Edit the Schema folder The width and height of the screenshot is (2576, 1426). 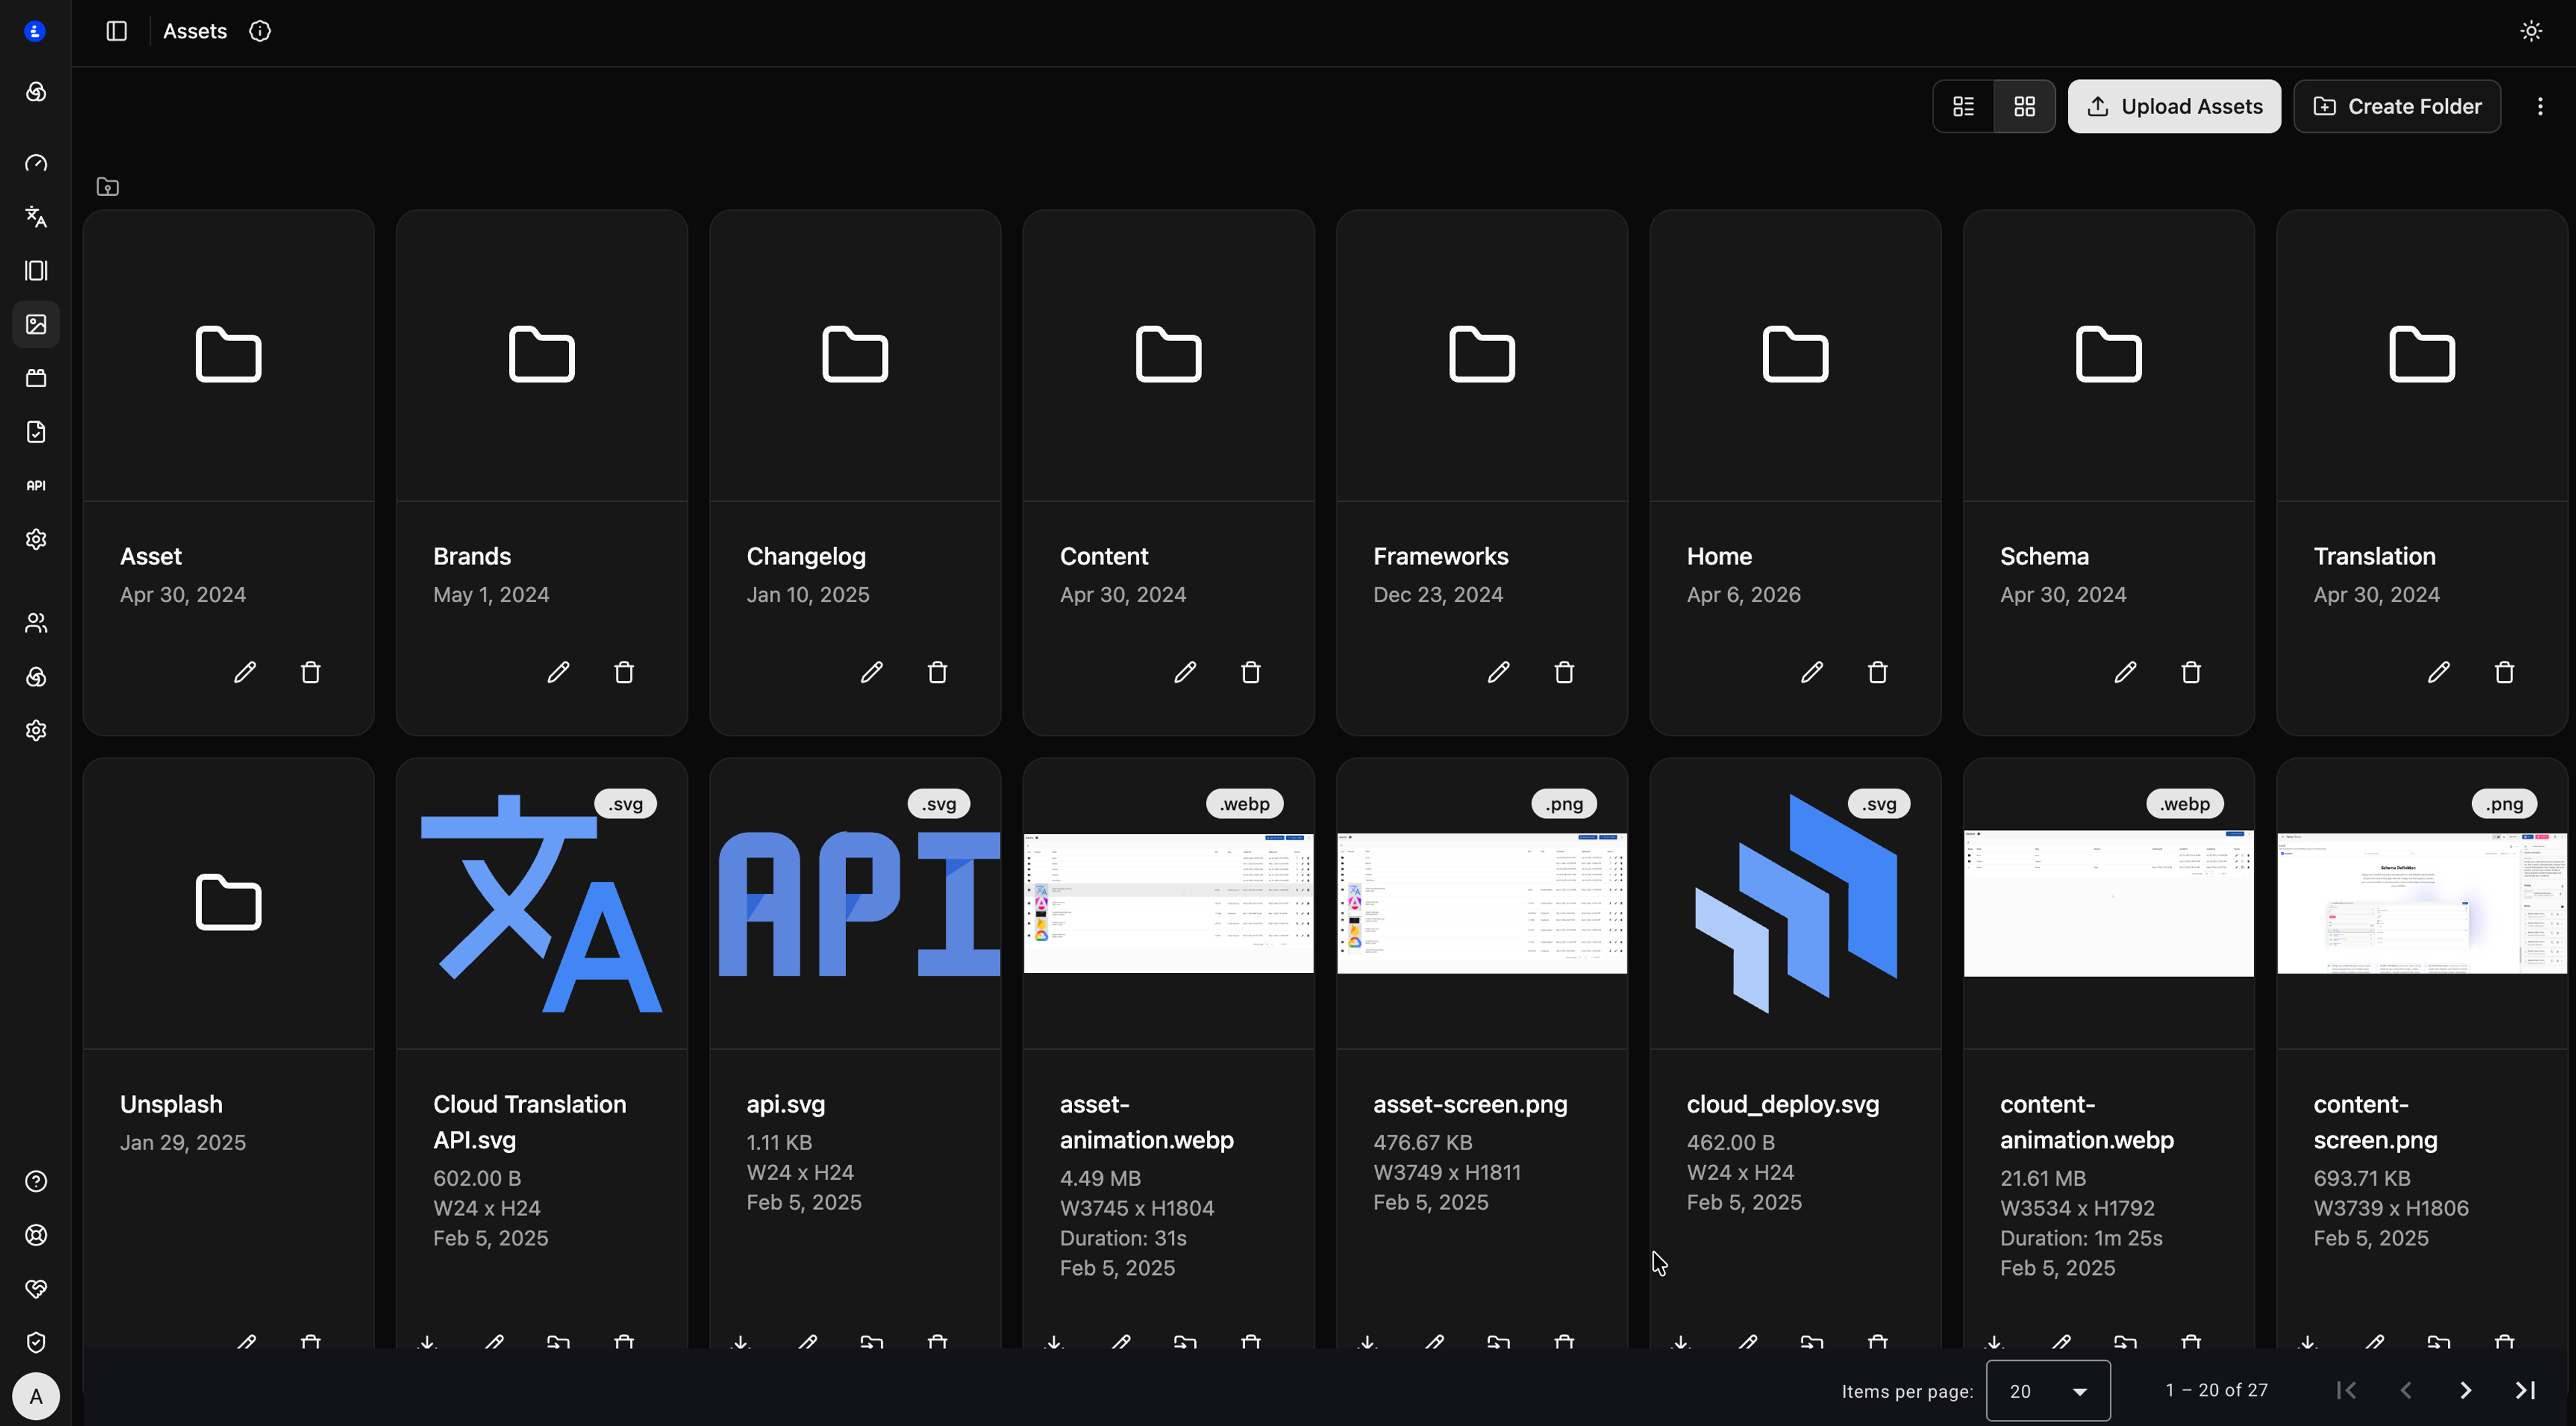2125,672
